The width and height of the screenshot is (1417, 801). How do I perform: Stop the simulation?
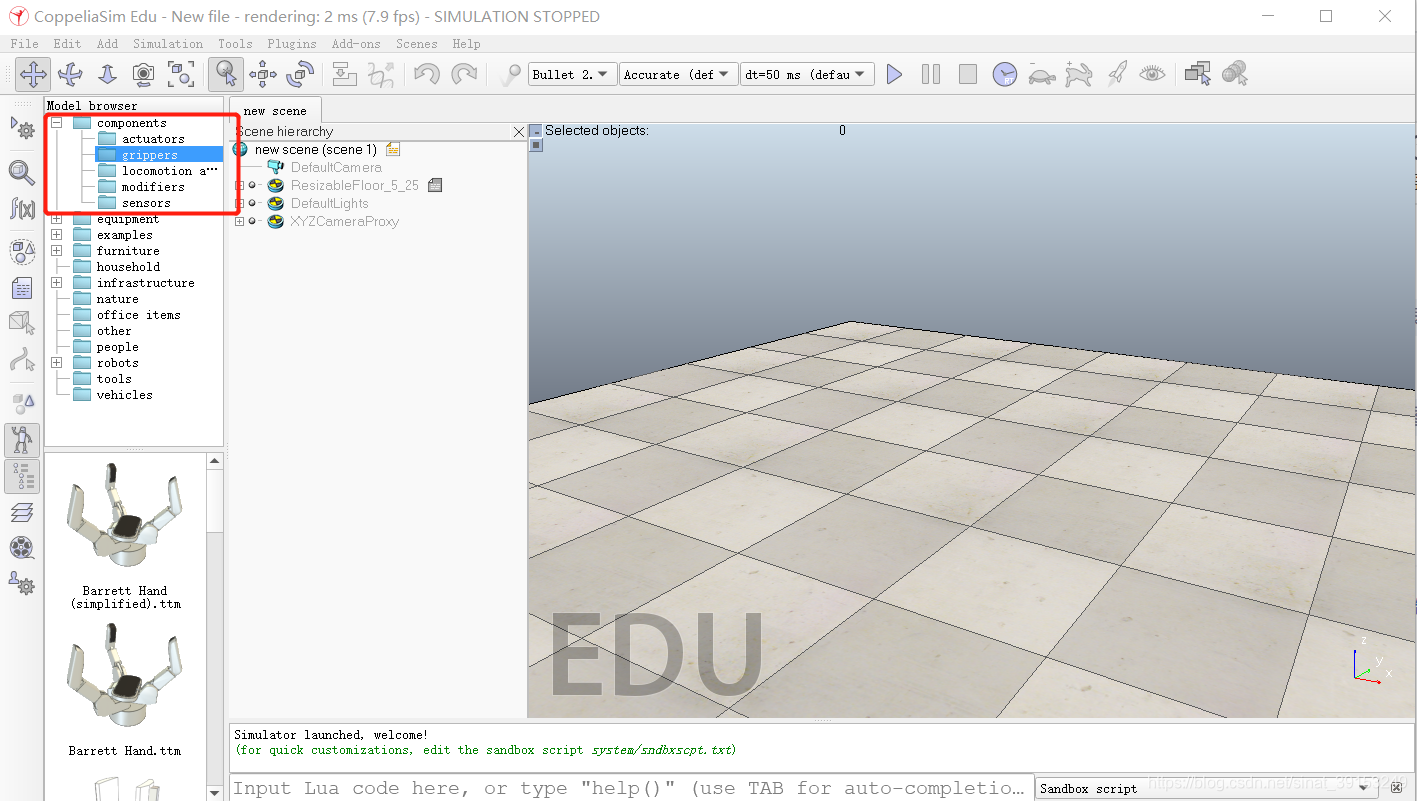pyautogui.click(x=968, y=74)
